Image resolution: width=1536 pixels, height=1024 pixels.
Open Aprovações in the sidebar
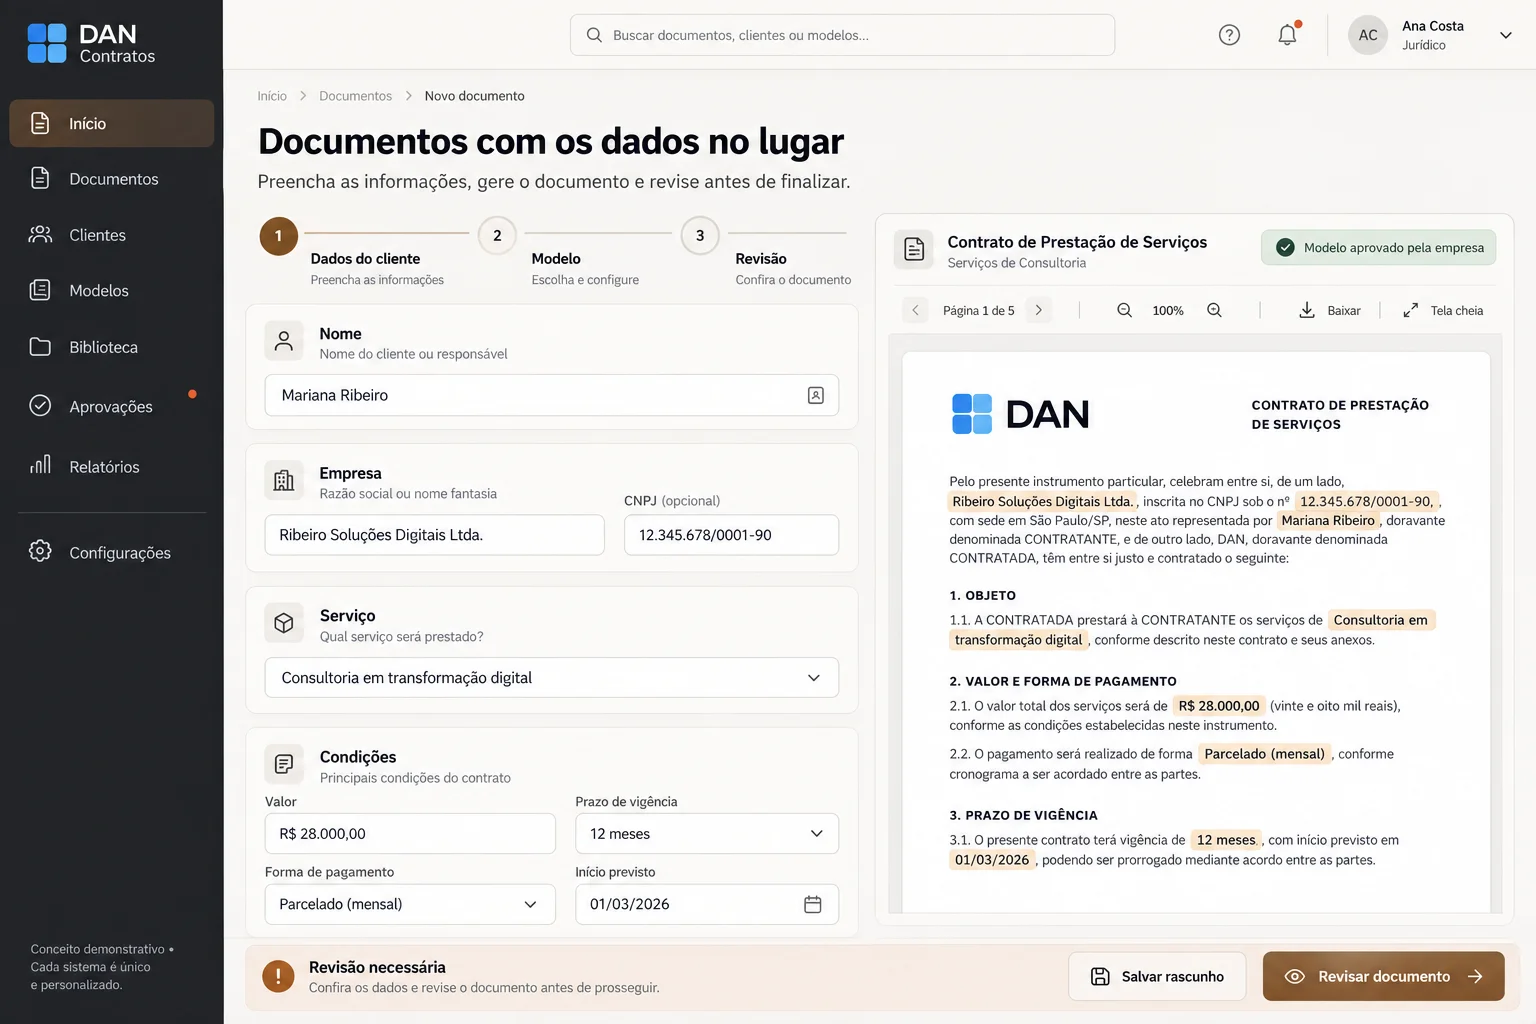112,406
